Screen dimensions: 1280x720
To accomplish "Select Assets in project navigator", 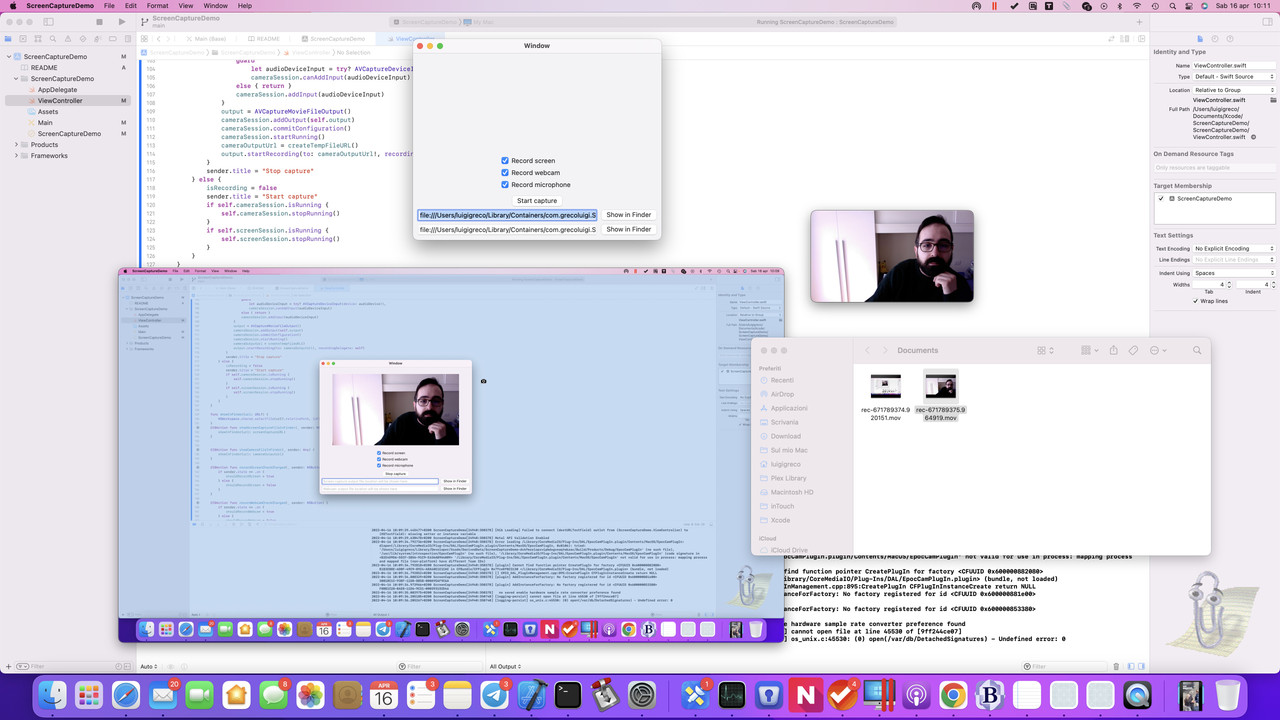I will pyautogui.click(x=48, y=112).
